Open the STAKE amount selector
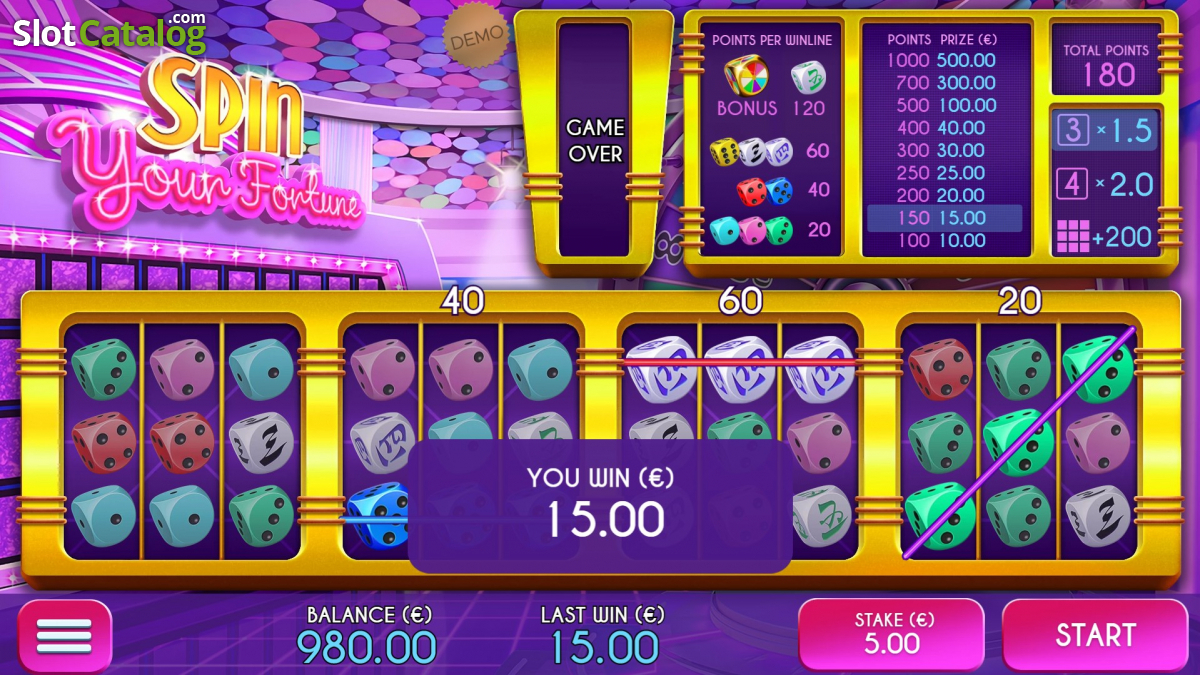 (x=892, y=635)
